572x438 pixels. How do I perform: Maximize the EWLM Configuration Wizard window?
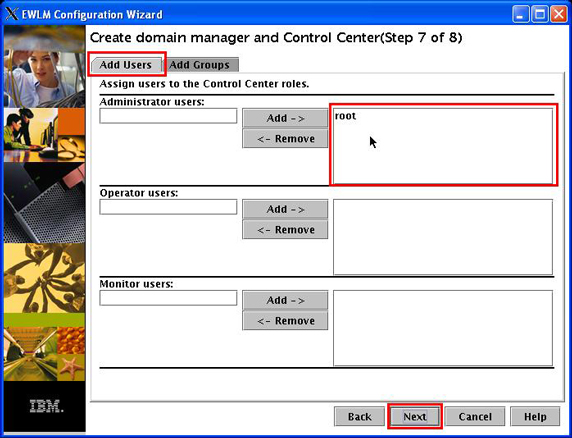[540, 15]
